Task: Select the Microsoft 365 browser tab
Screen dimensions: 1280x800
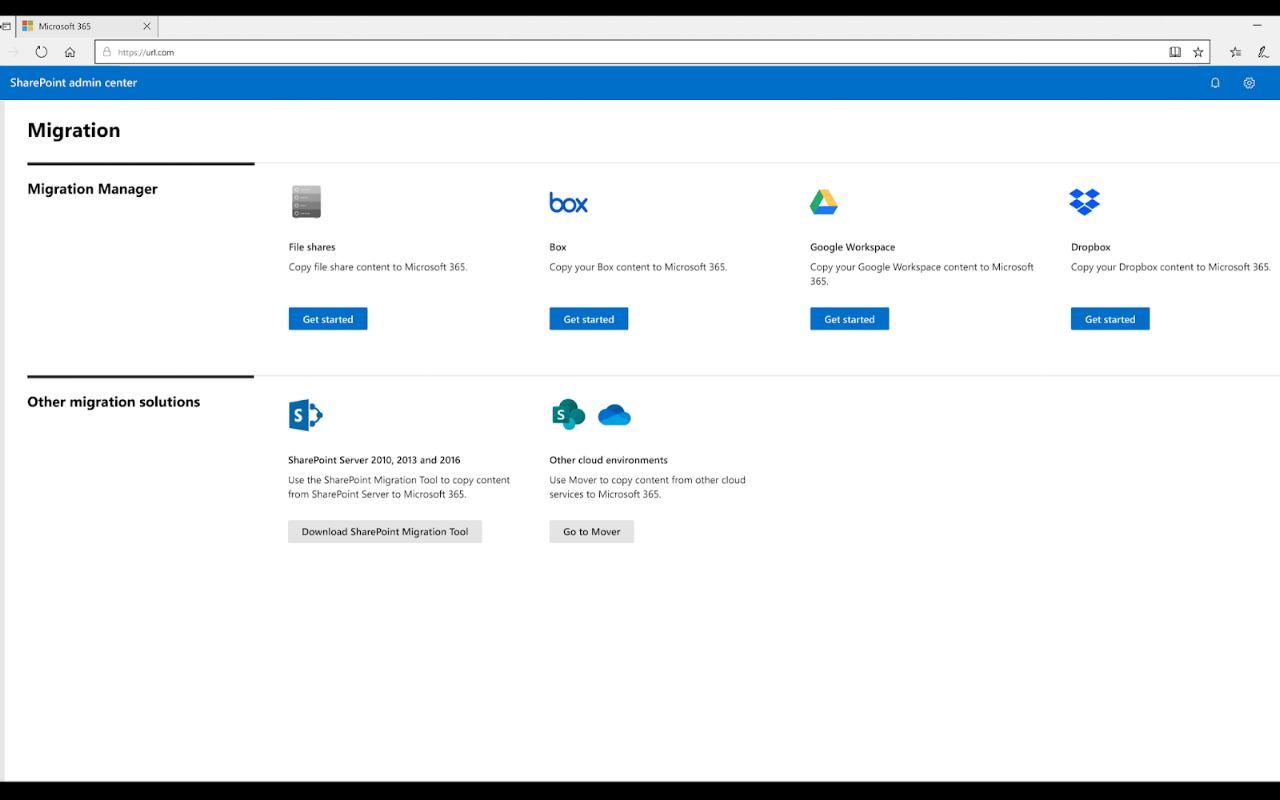Action: pos(85,26)
